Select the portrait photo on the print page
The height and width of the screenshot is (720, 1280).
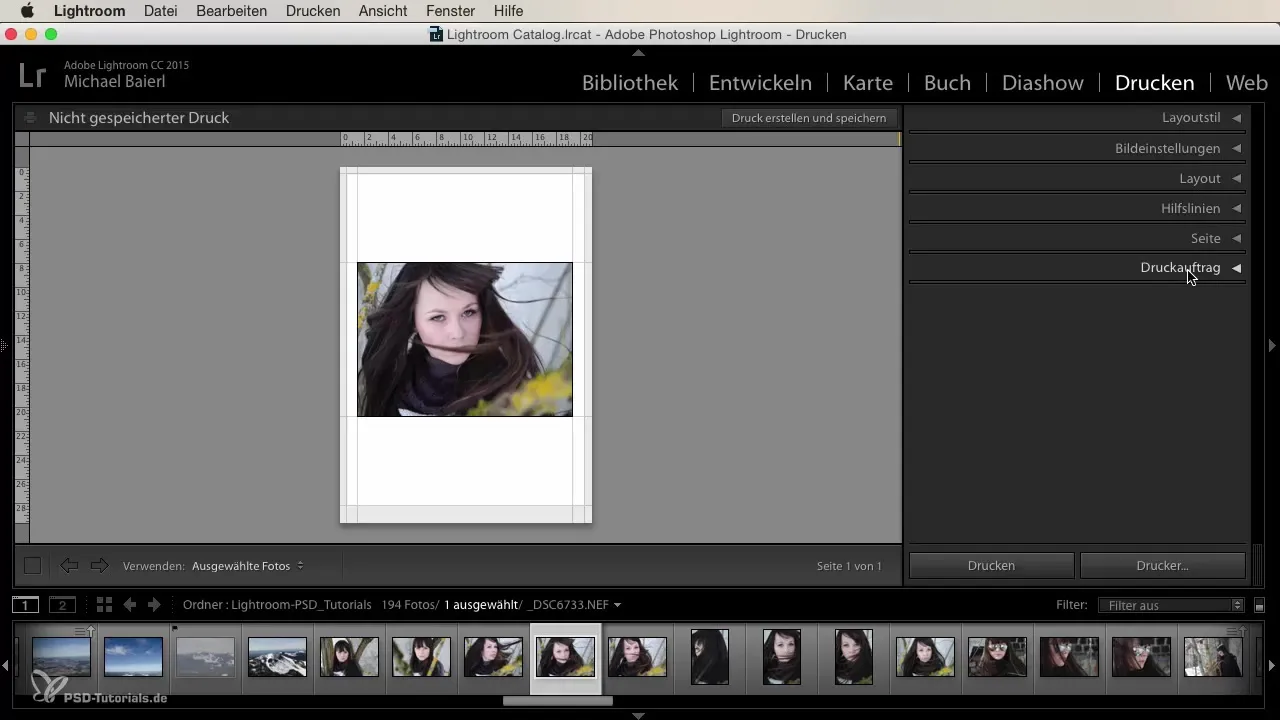tap(465, 339)
